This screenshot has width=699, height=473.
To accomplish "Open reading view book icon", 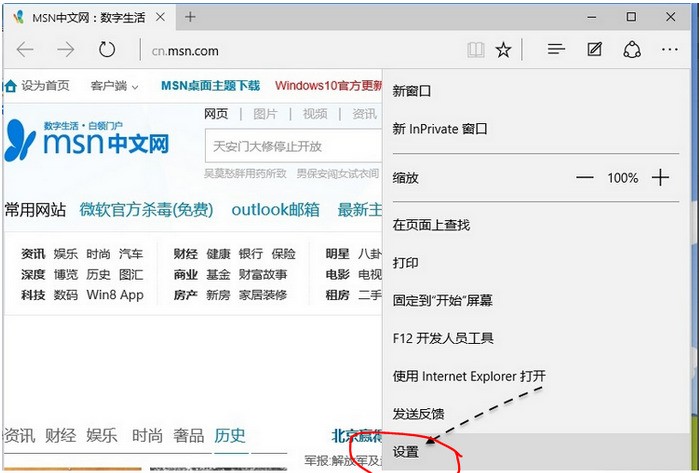I will tap(476, 50).
